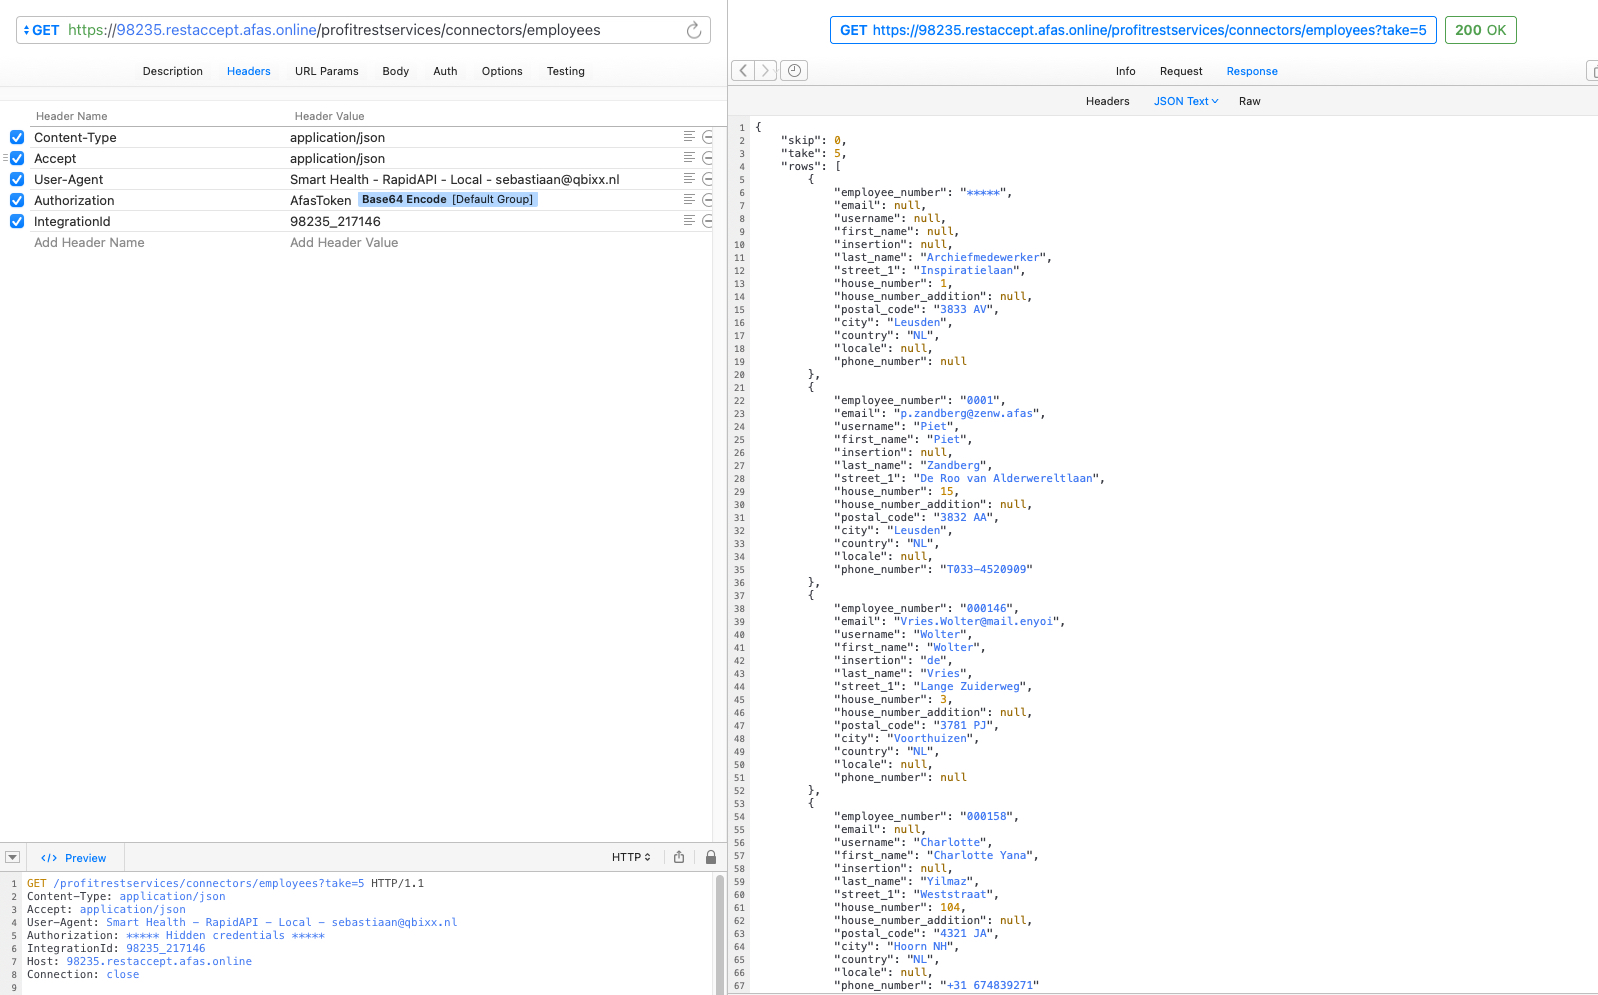The image size is (1598, 995).
Task: Click the Base64 Encode dynamic value token
Action: click(448, 200)
